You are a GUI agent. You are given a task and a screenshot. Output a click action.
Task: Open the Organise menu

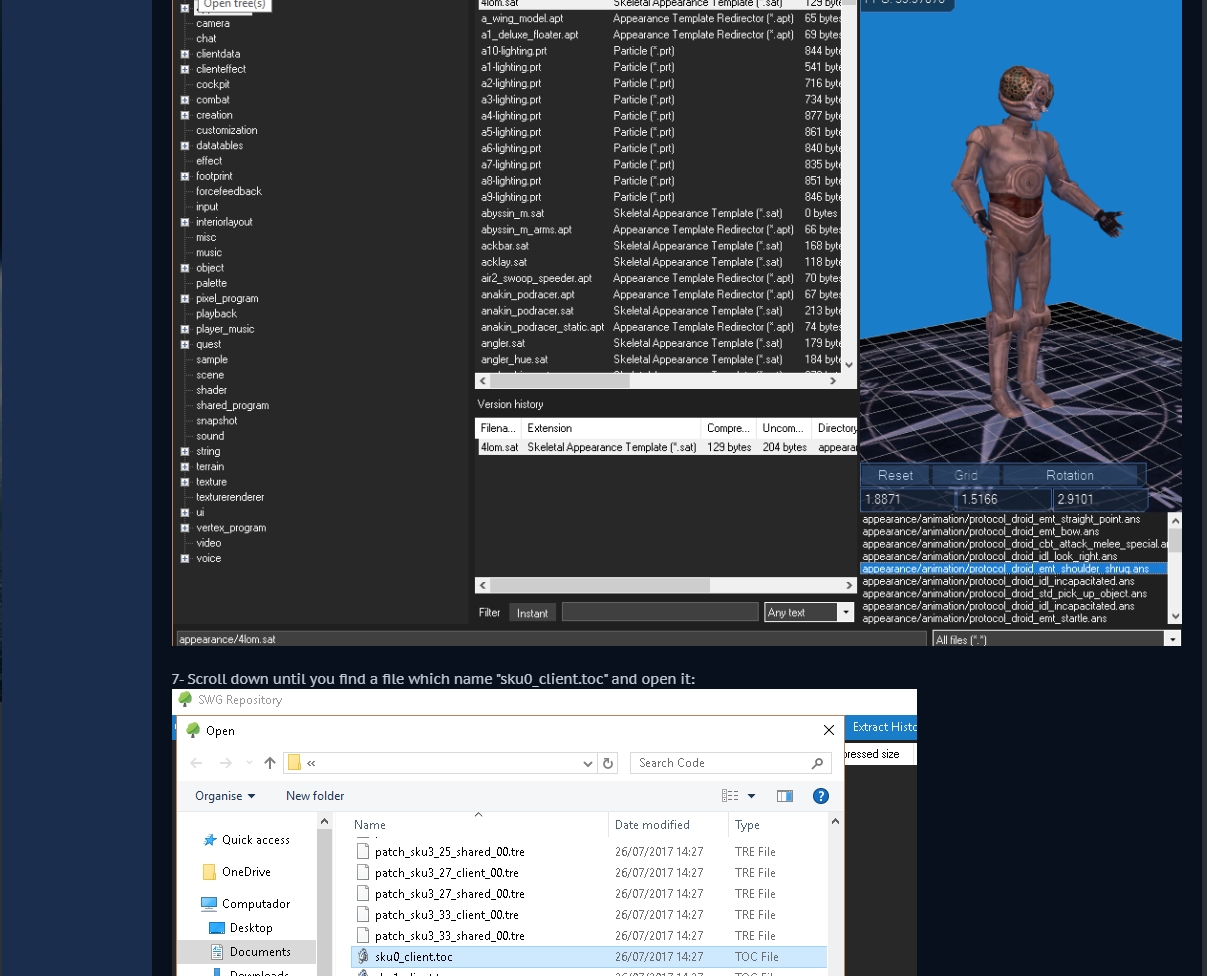tap(225, 796)
